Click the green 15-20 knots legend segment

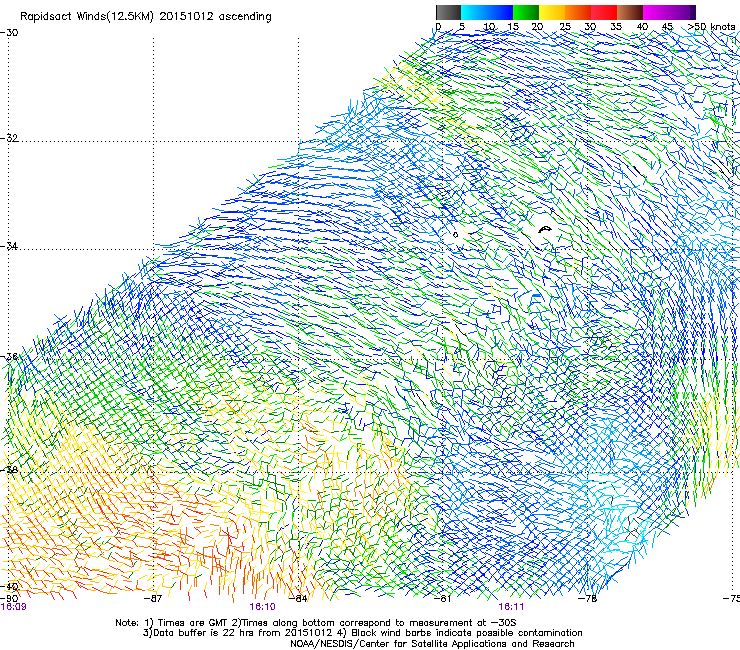point(526,12)
